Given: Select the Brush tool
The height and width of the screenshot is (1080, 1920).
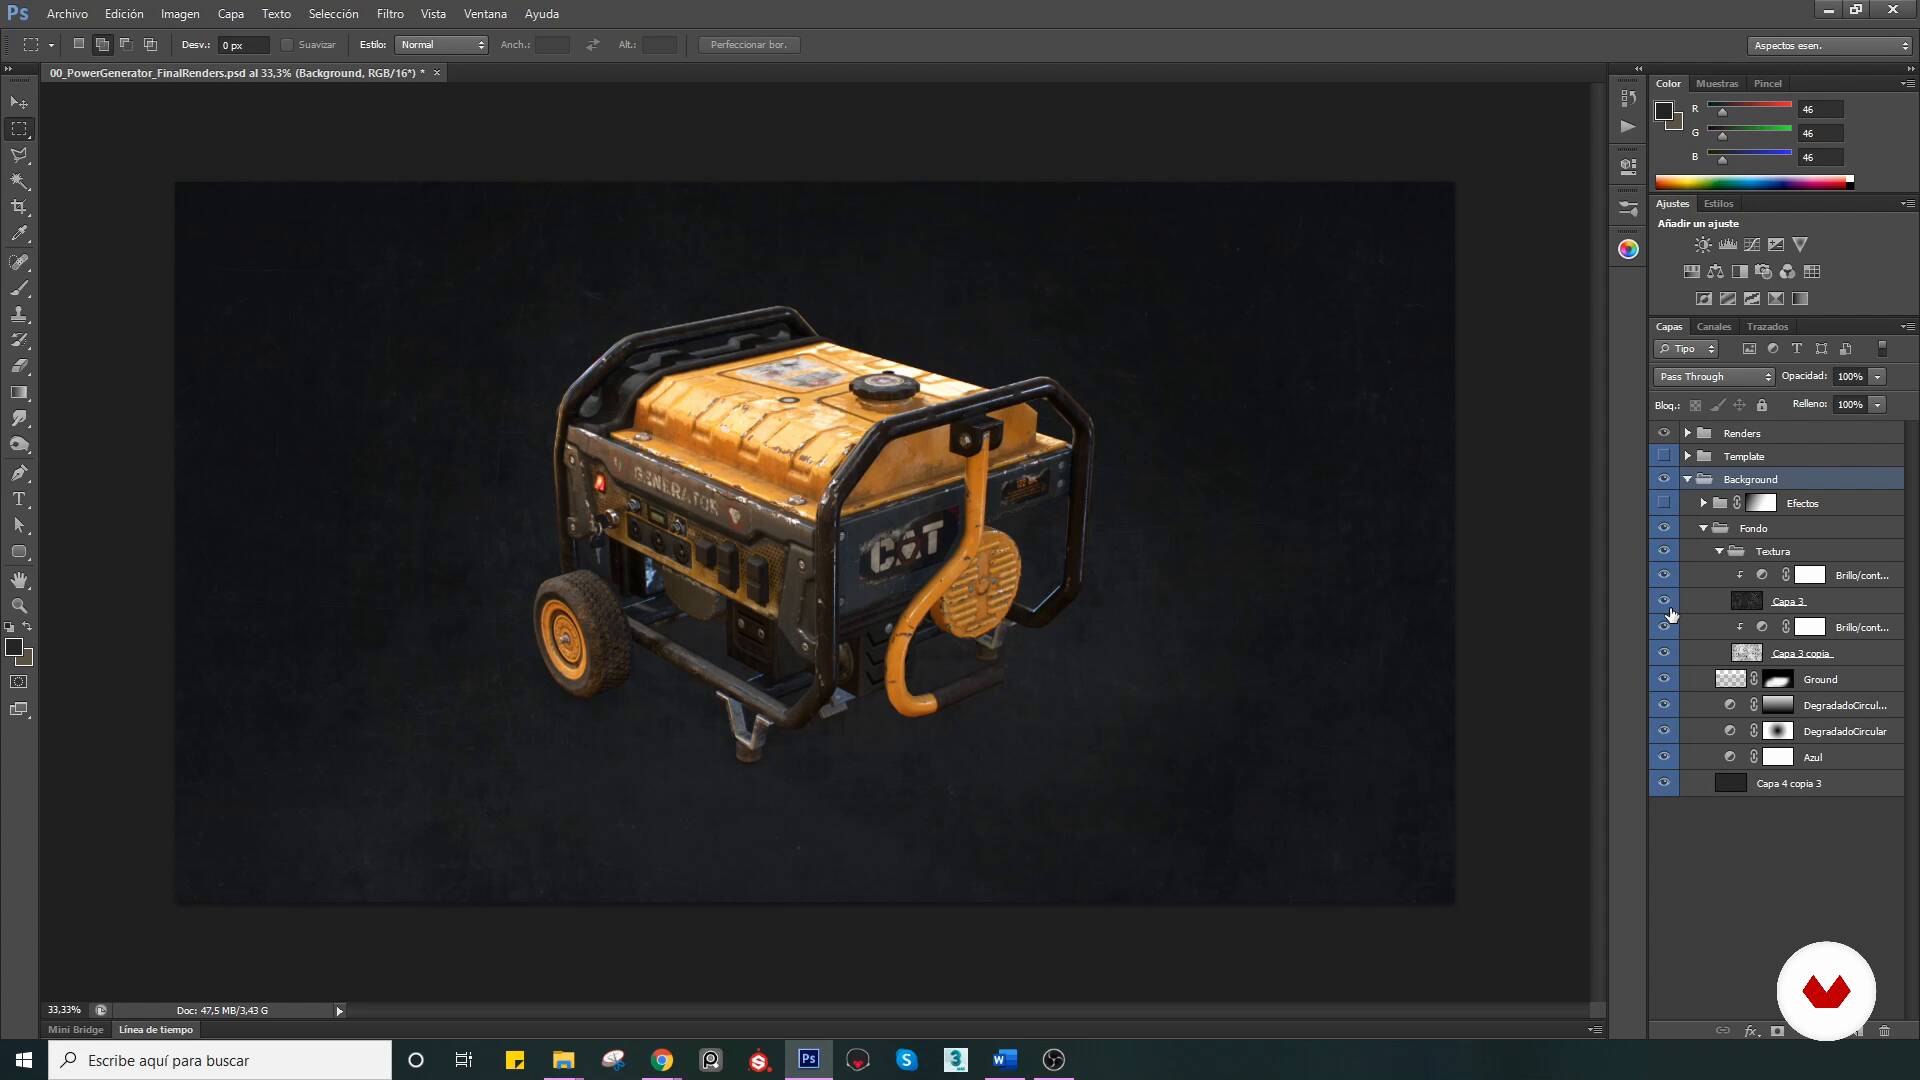Looking at the screenshot, I should pos(19,288).
